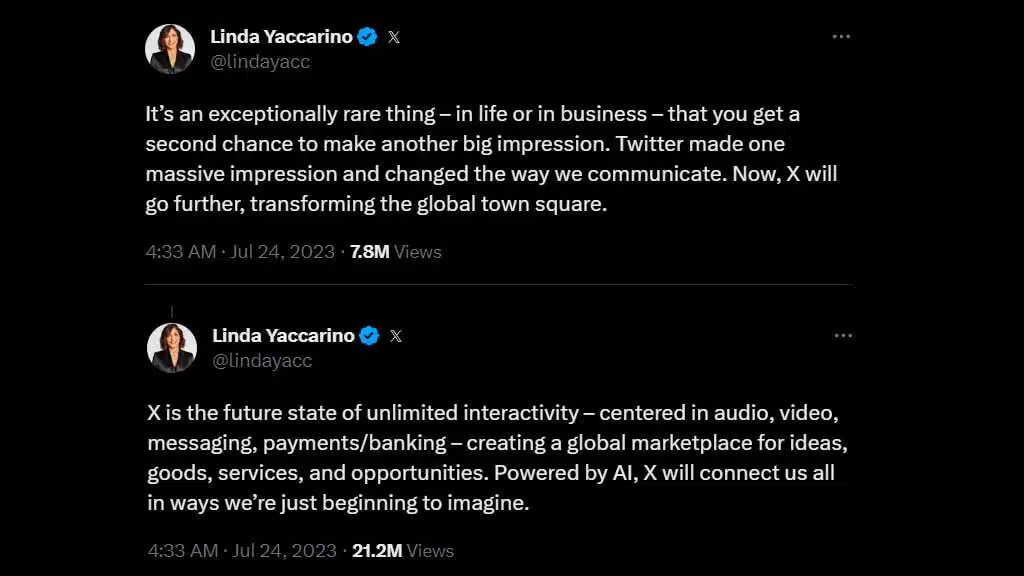Click the 4:33 AM timestamp of first tweet
The image size is (1024, 576).
point(180,252)
